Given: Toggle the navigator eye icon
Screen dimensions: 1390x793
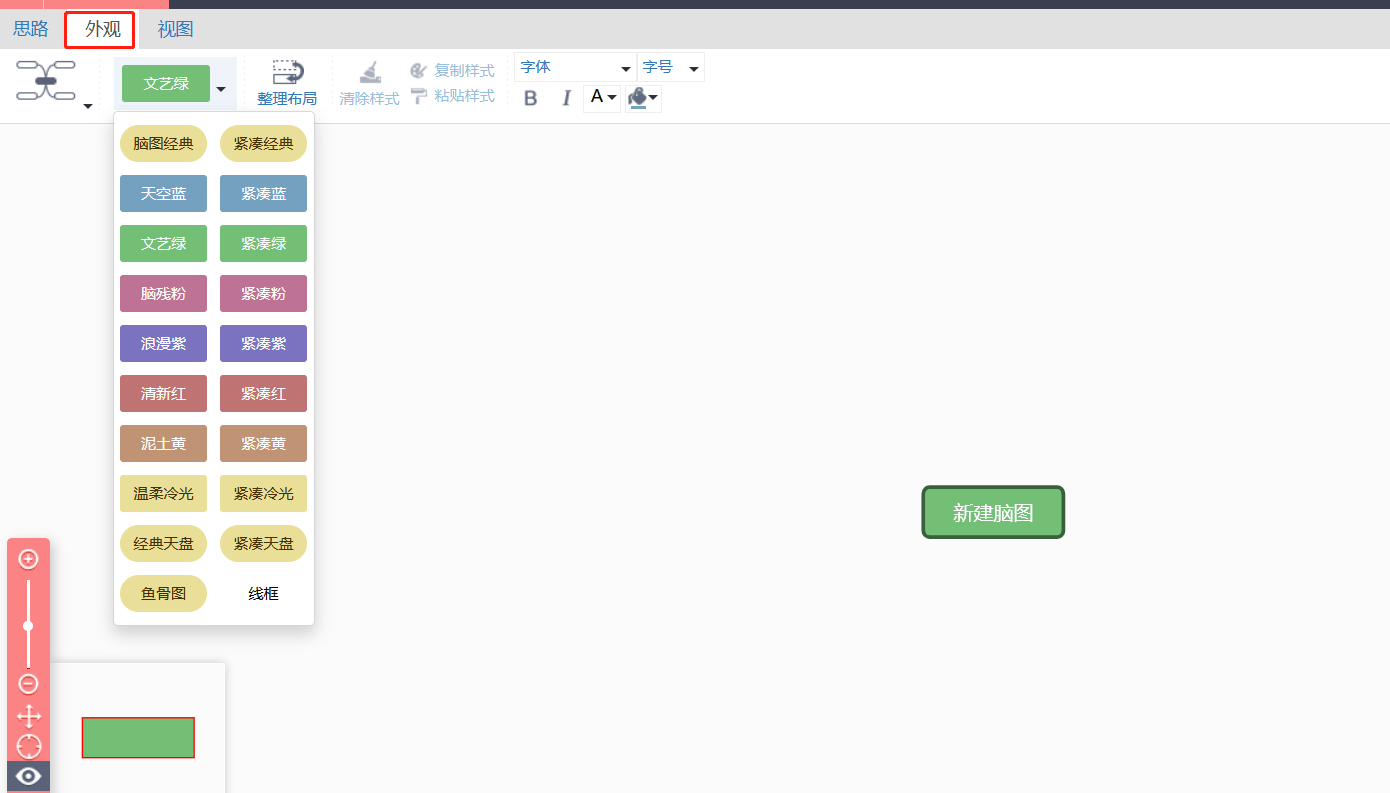Looking at the screenshot, I should pyautogui.click(x=29, y=776).
